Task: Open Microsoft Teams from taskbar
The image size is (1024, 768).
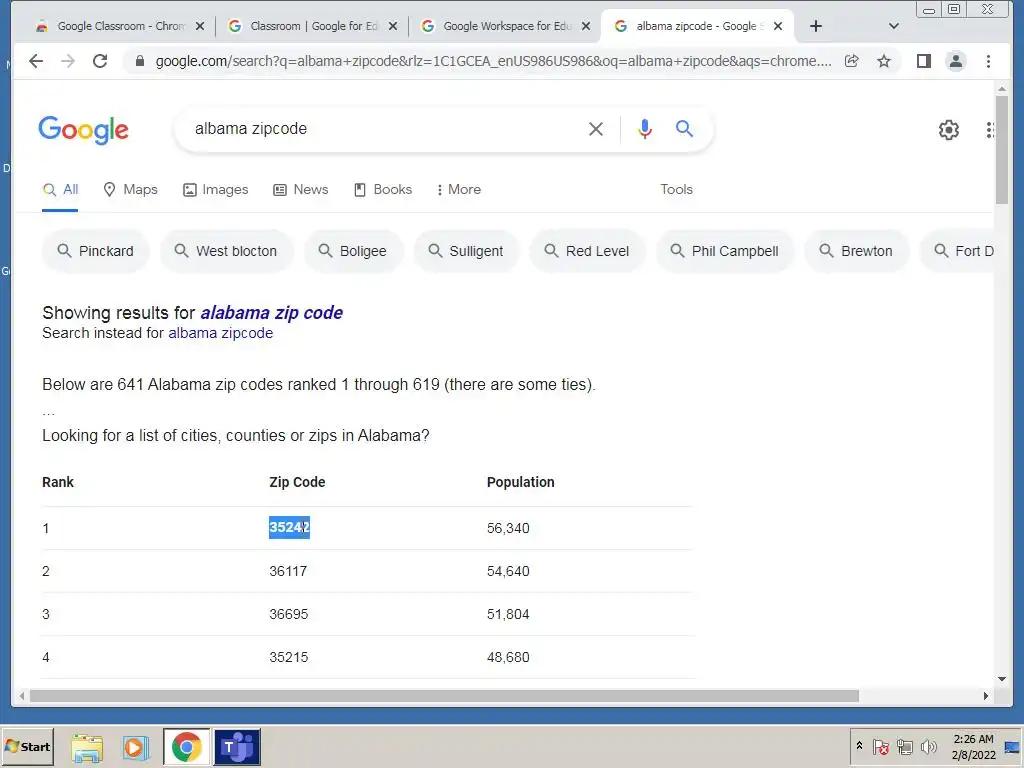Action: click(x=237, y=747)
